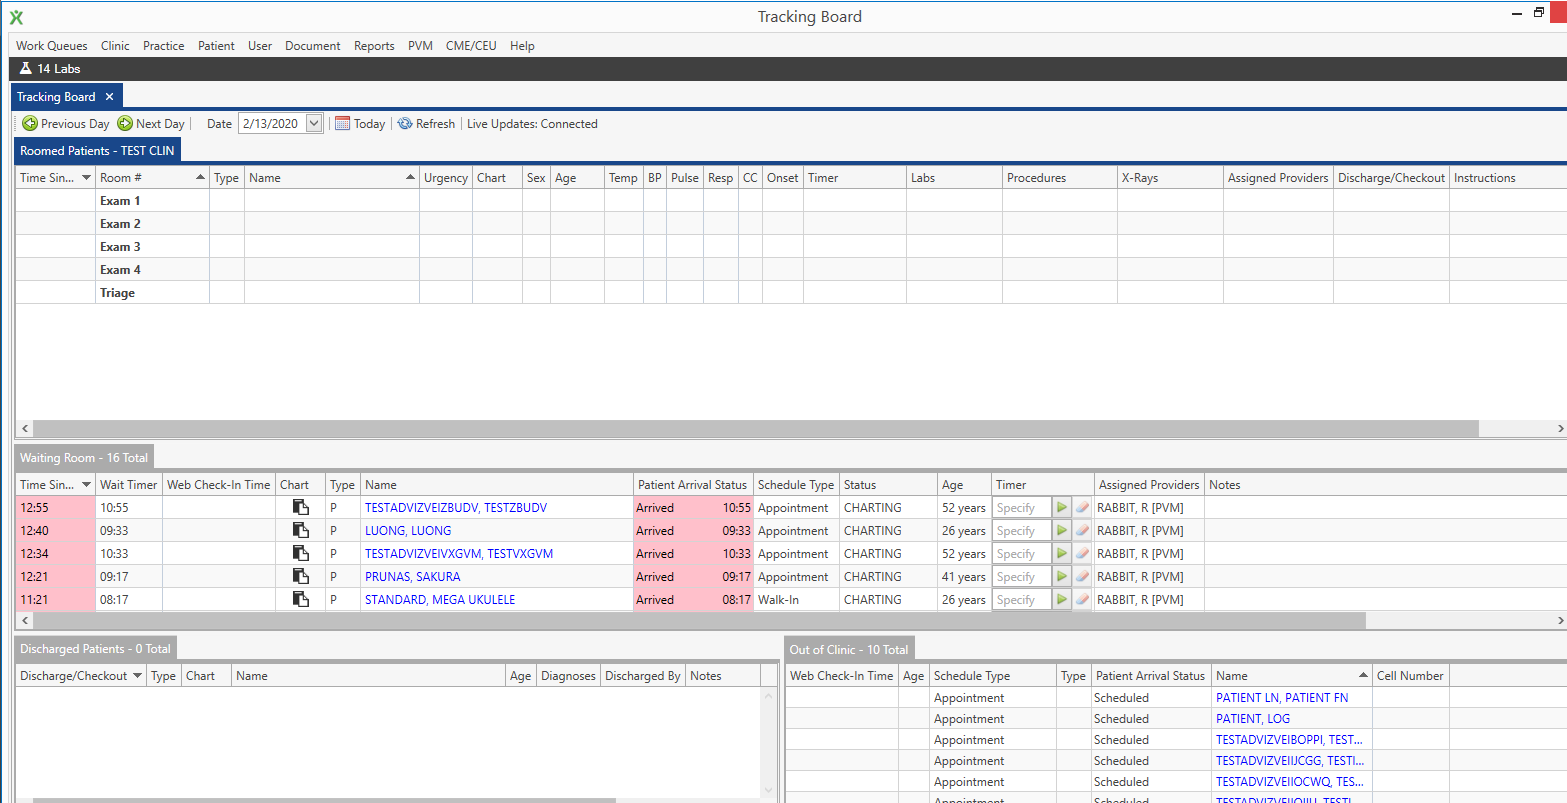Screen dimensions: 1567x803
Task: Open the date picker dropdown
Action: coord(314,124)
